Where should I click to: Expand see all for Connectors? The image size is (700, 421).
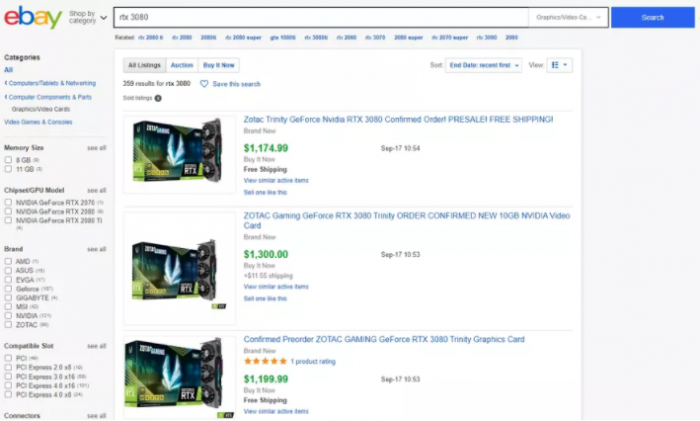(96, 416)
